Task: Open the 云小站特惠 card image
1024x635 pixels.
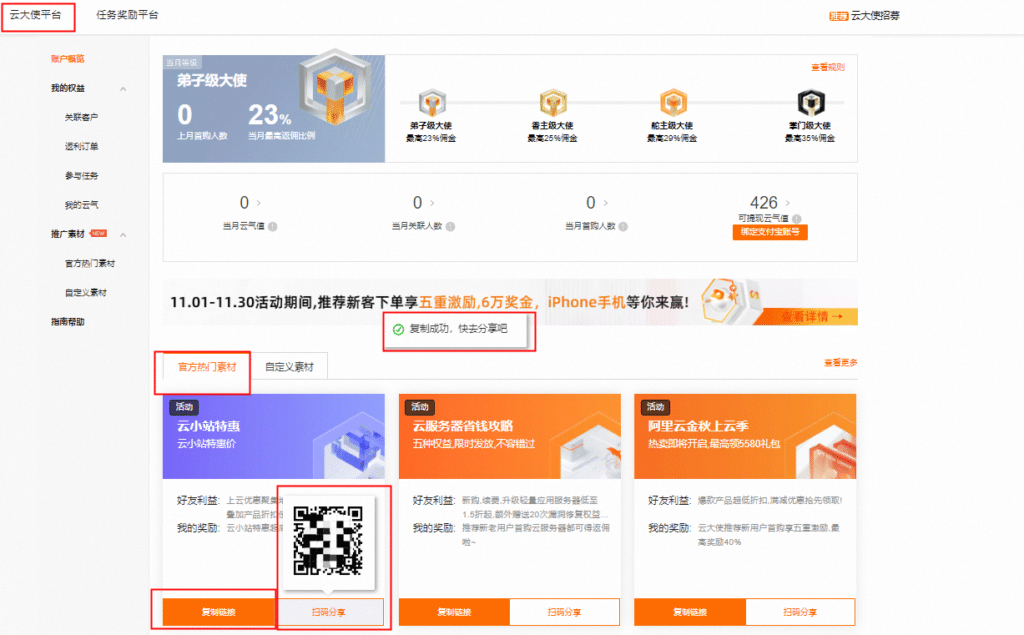Action: (274, 436)
